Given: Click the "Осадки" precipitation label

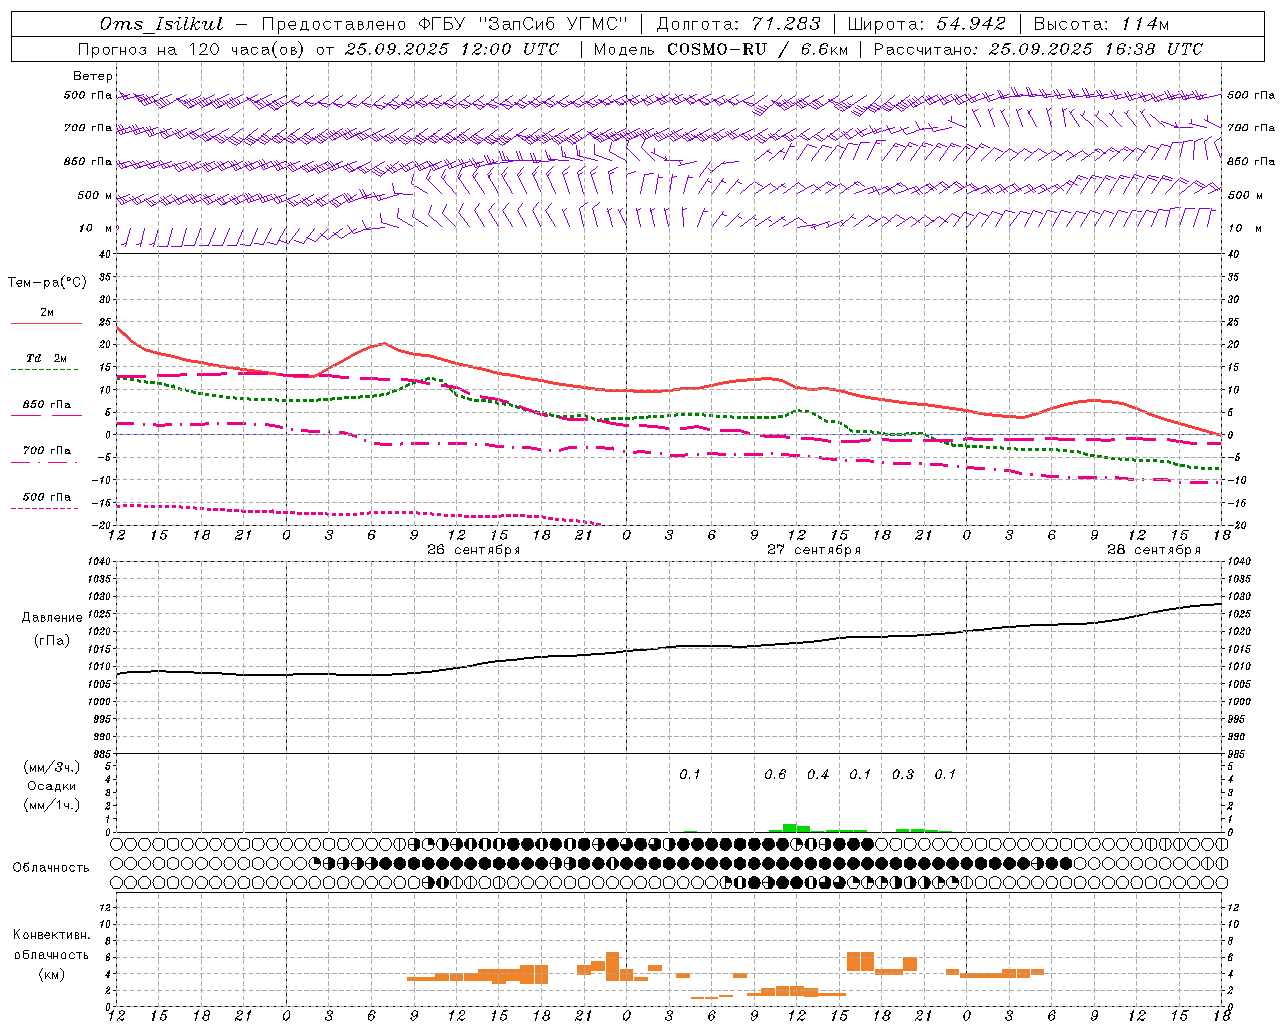Looking at the screenshot, I should click(x=51, y=786).
